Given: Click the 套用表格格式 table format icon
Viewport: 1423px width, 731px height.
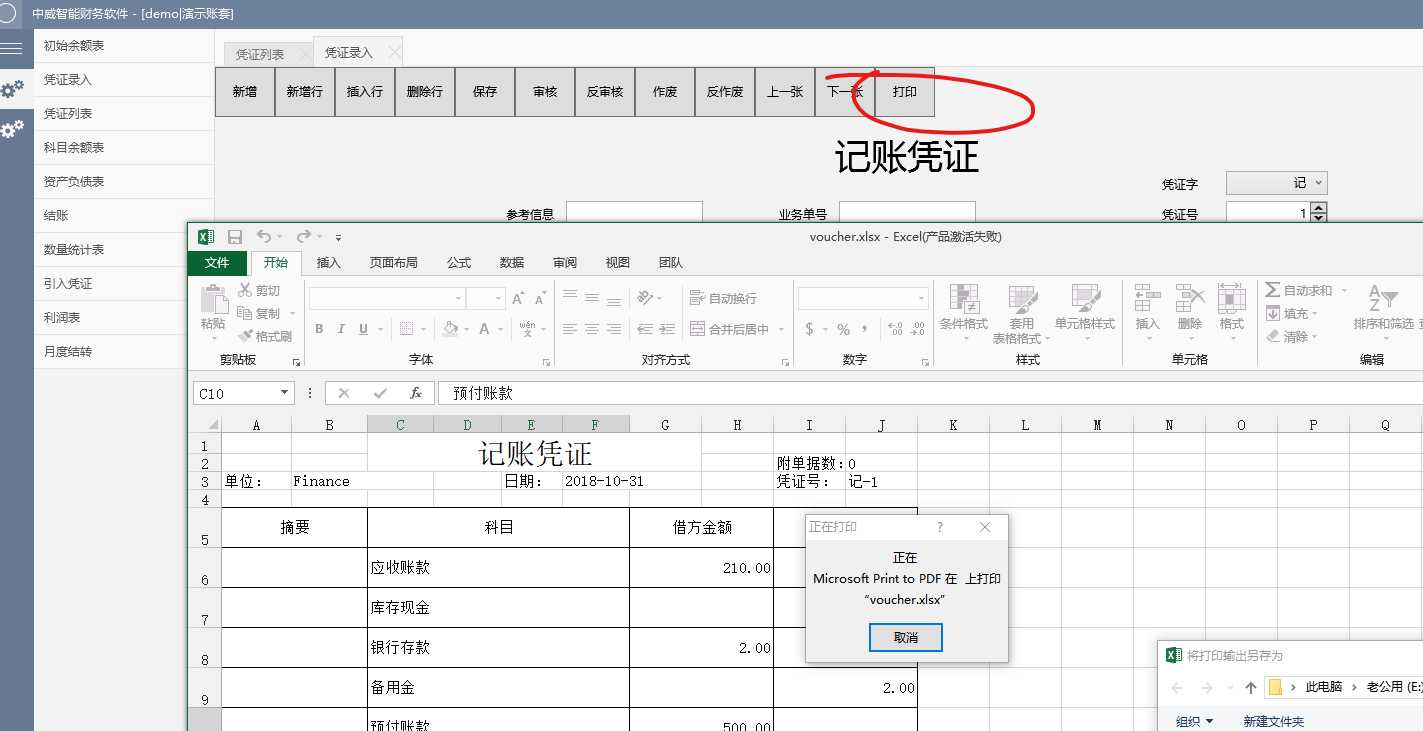Looking at the screenshot, I should (1022, 298).
